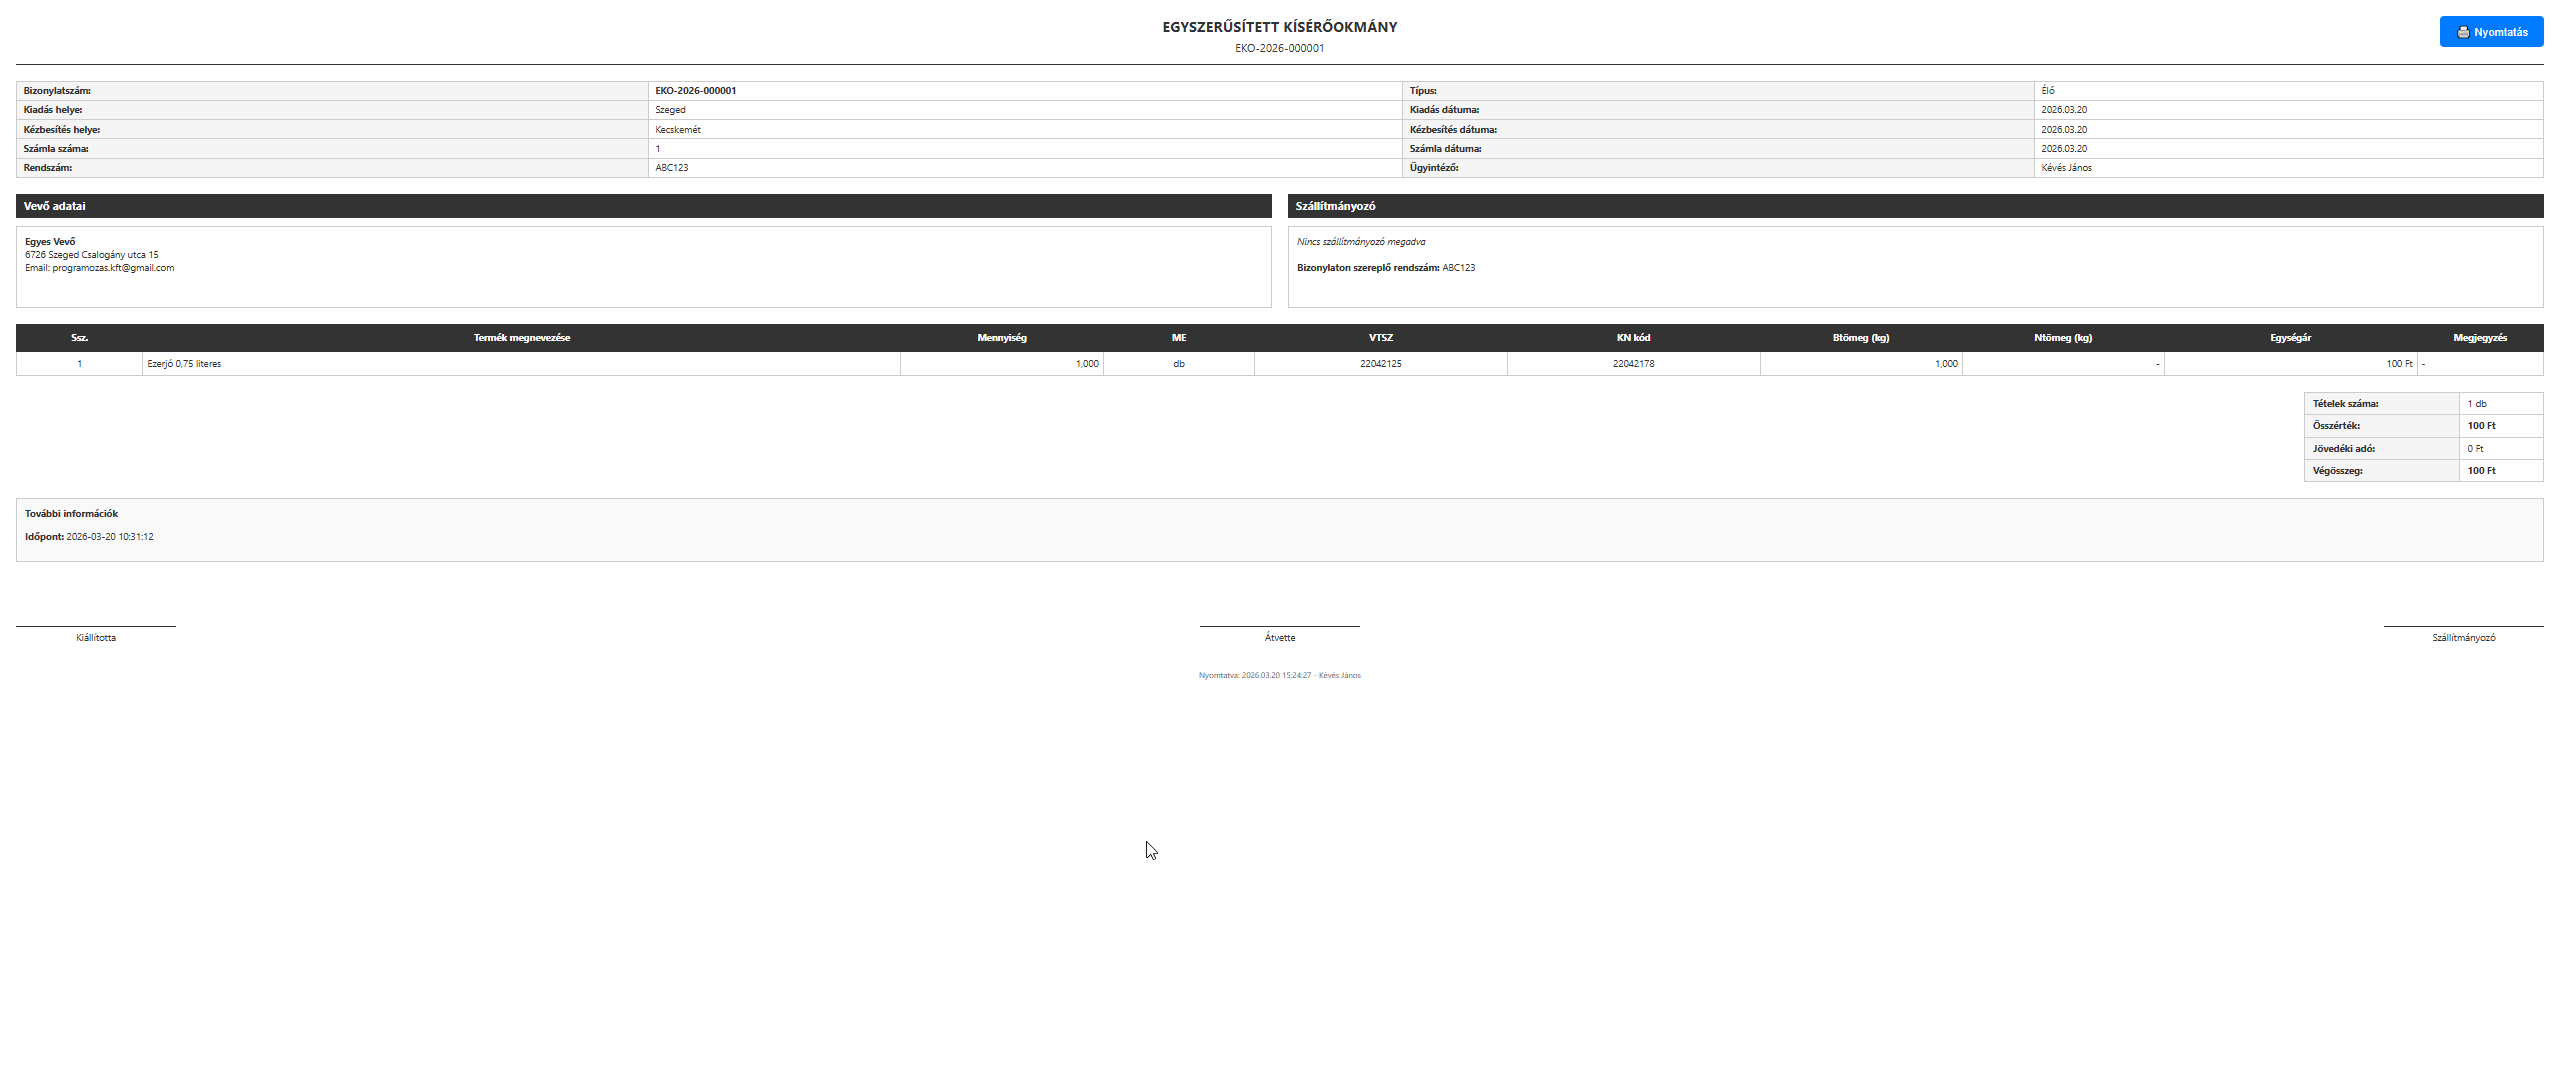2560x1080 pixels.
Task: Click the Kiállította signature label
Action: 96,638
